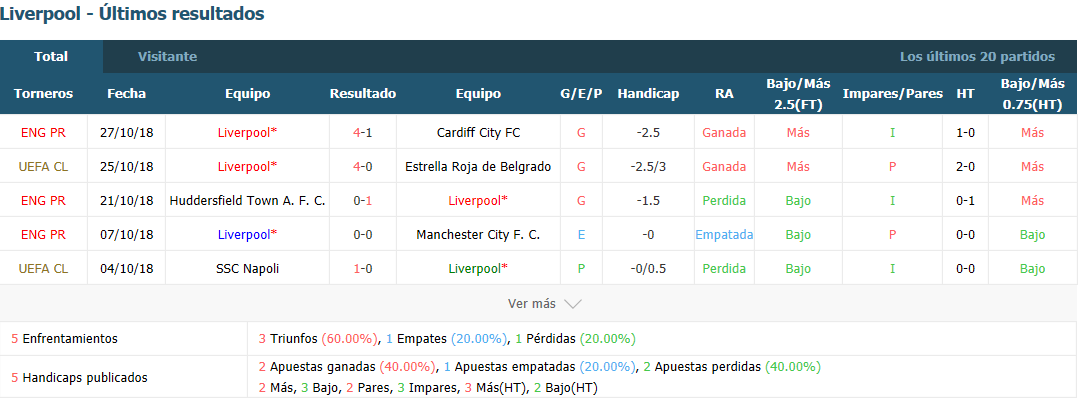Click the blue Liverpool* link on 07/10/18

(247, 234)
